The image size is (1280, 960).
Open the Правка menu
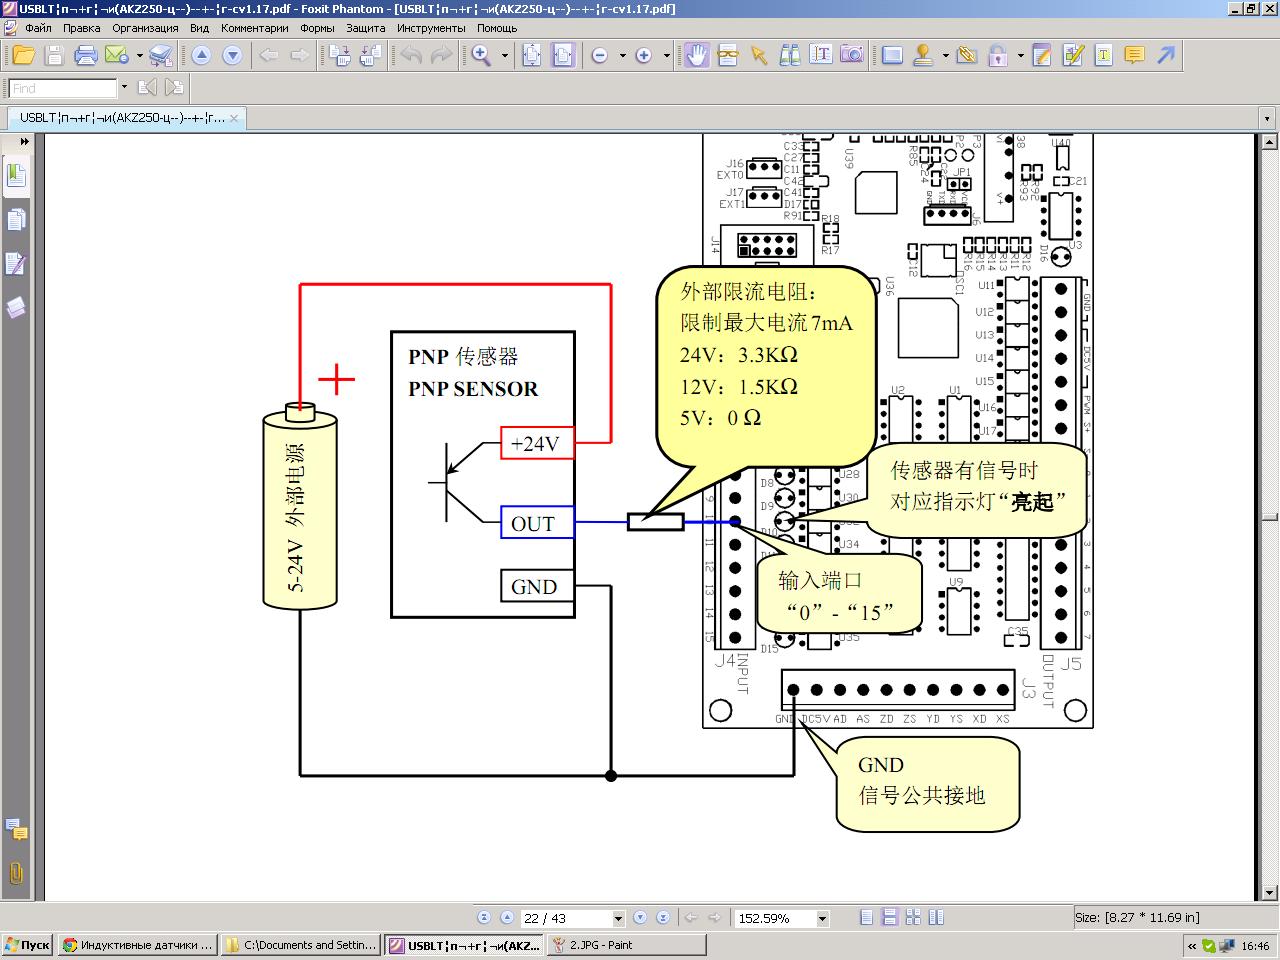(82, 28)
